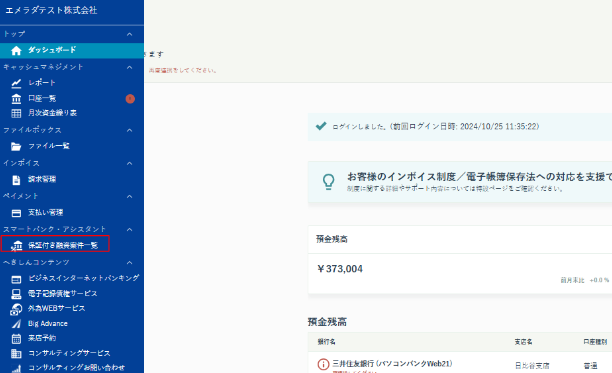612x373 pixels.
Task: Collapse the インボイス section chevron
Action: (x=130, y=163)
